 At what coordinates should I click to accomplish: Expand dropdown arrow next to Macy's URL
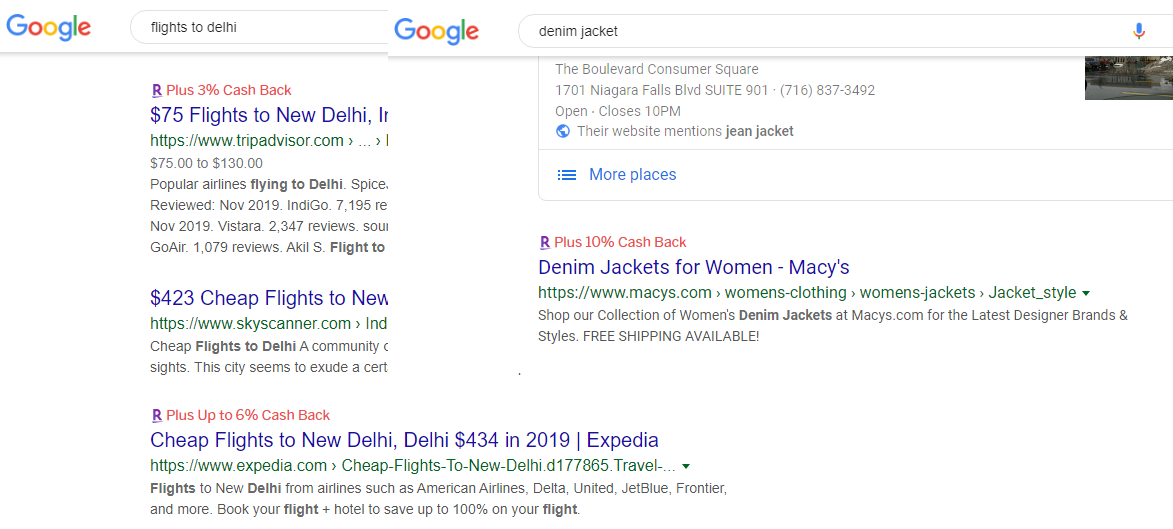pos(1086,293)
